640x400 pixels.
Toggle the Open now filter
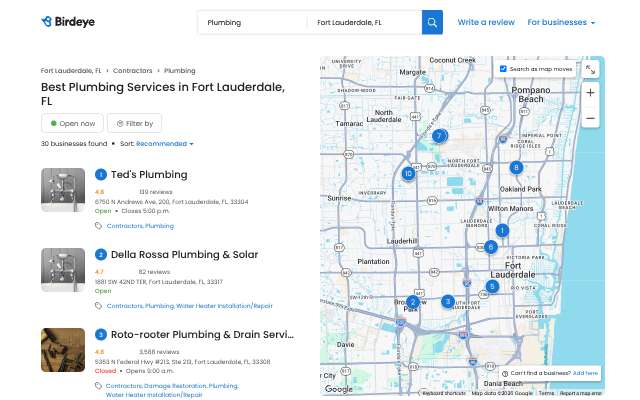point(72,123)
